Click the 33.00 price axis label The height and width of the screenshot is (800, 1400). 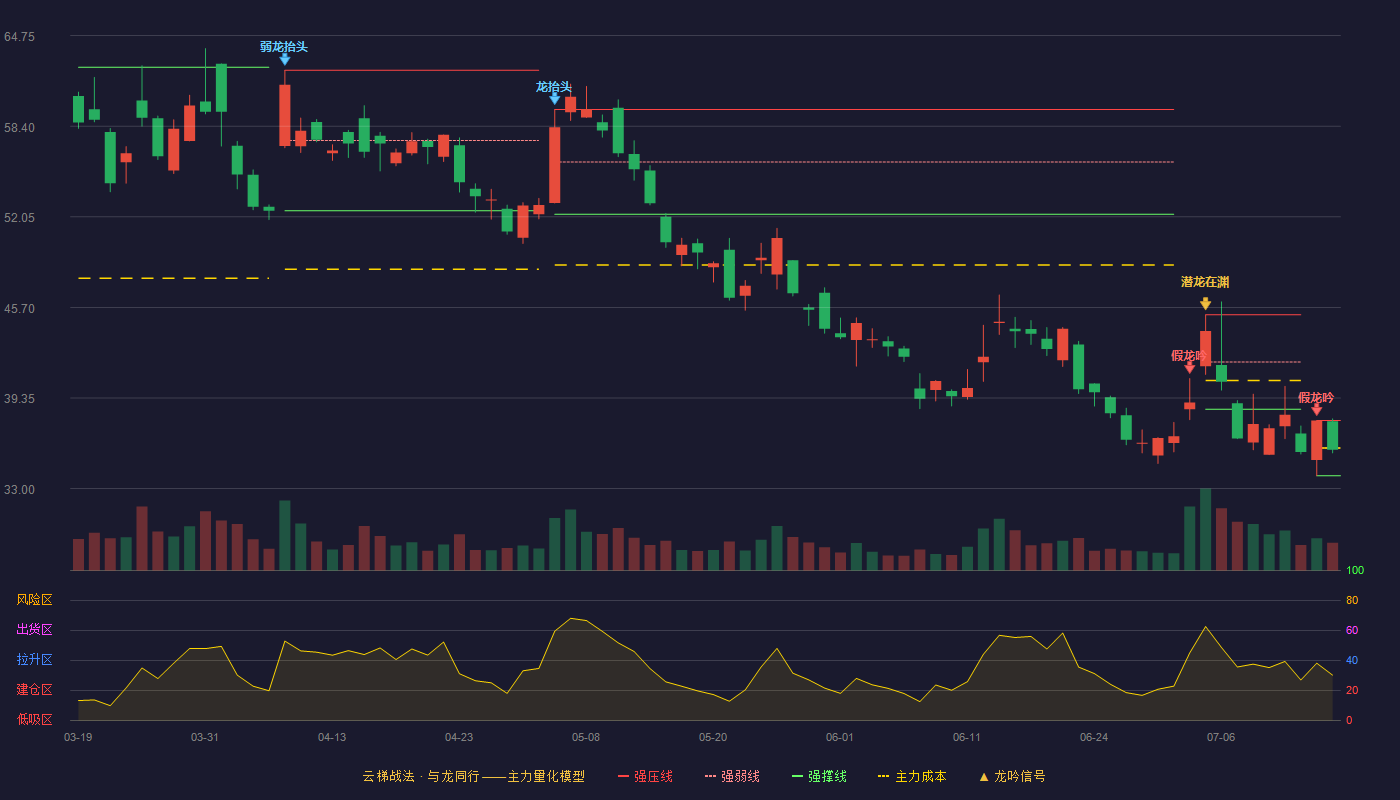[x=19, y=490]
